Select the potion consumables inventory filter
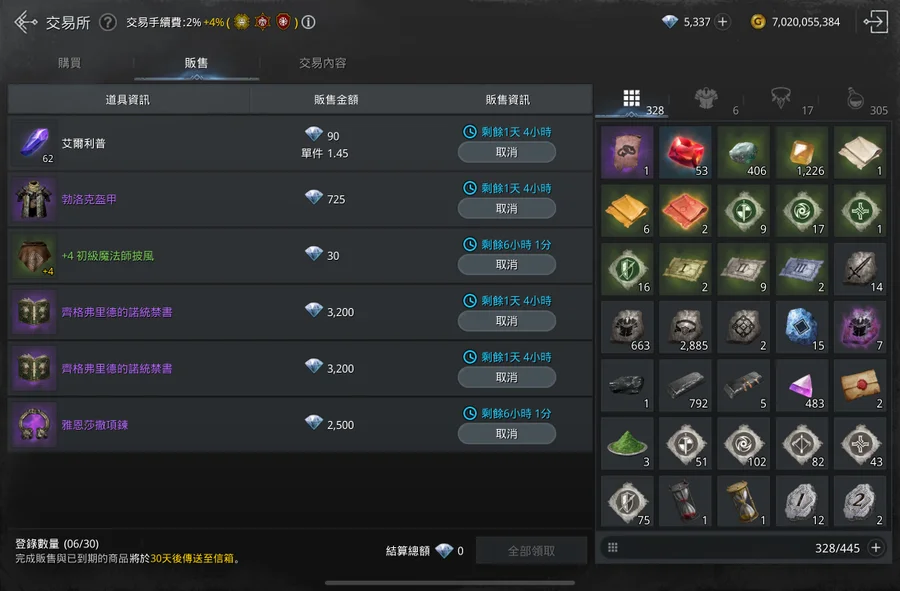This screenshot has height=591, width=900. (855, 99)
